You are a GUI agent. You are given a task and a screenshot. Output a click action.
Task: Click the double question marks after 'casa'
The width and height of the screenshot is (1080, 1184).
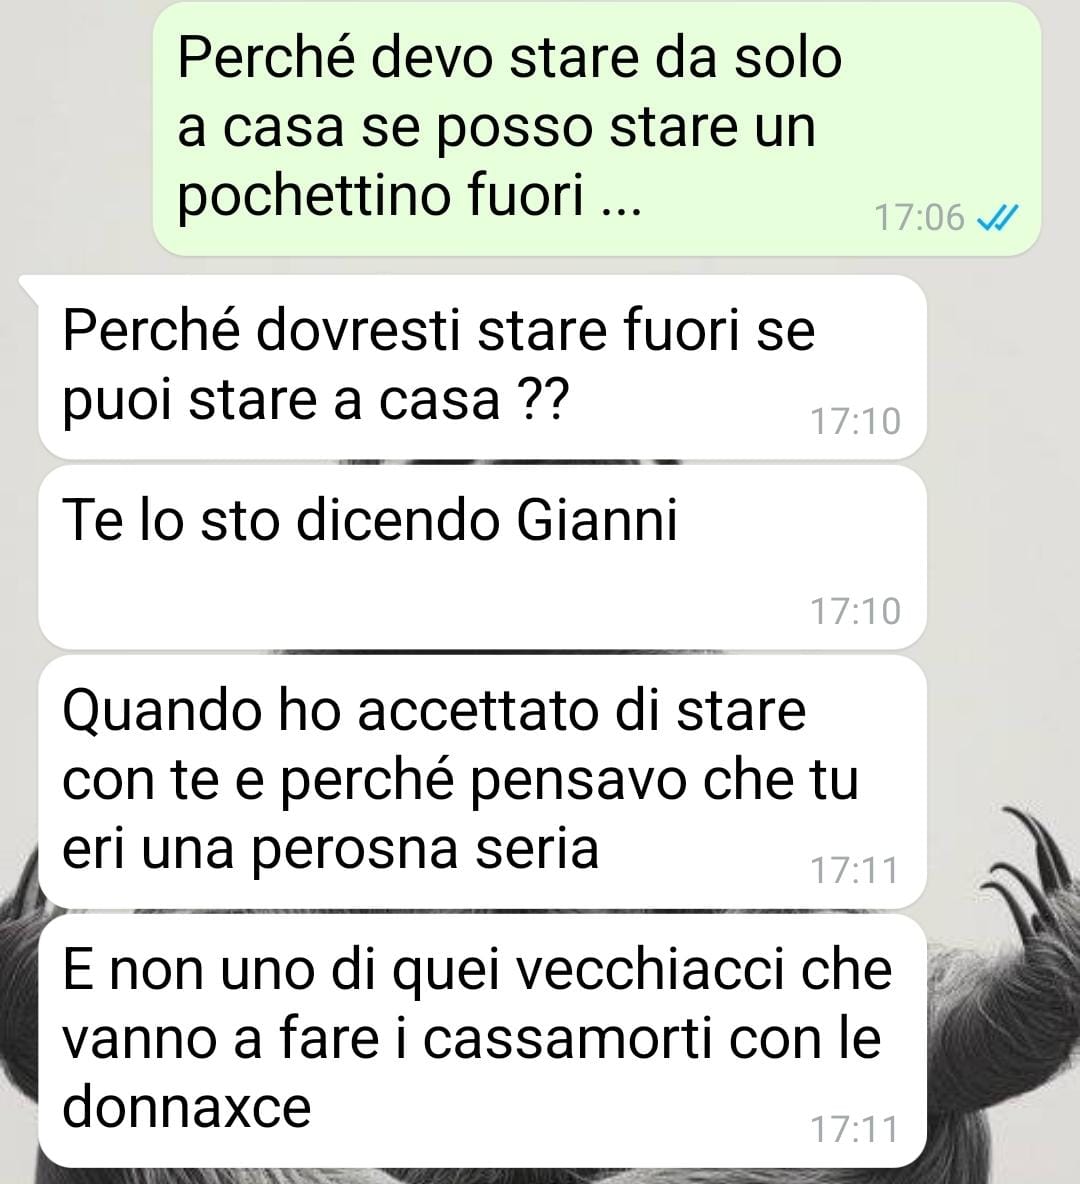[545, 400]
